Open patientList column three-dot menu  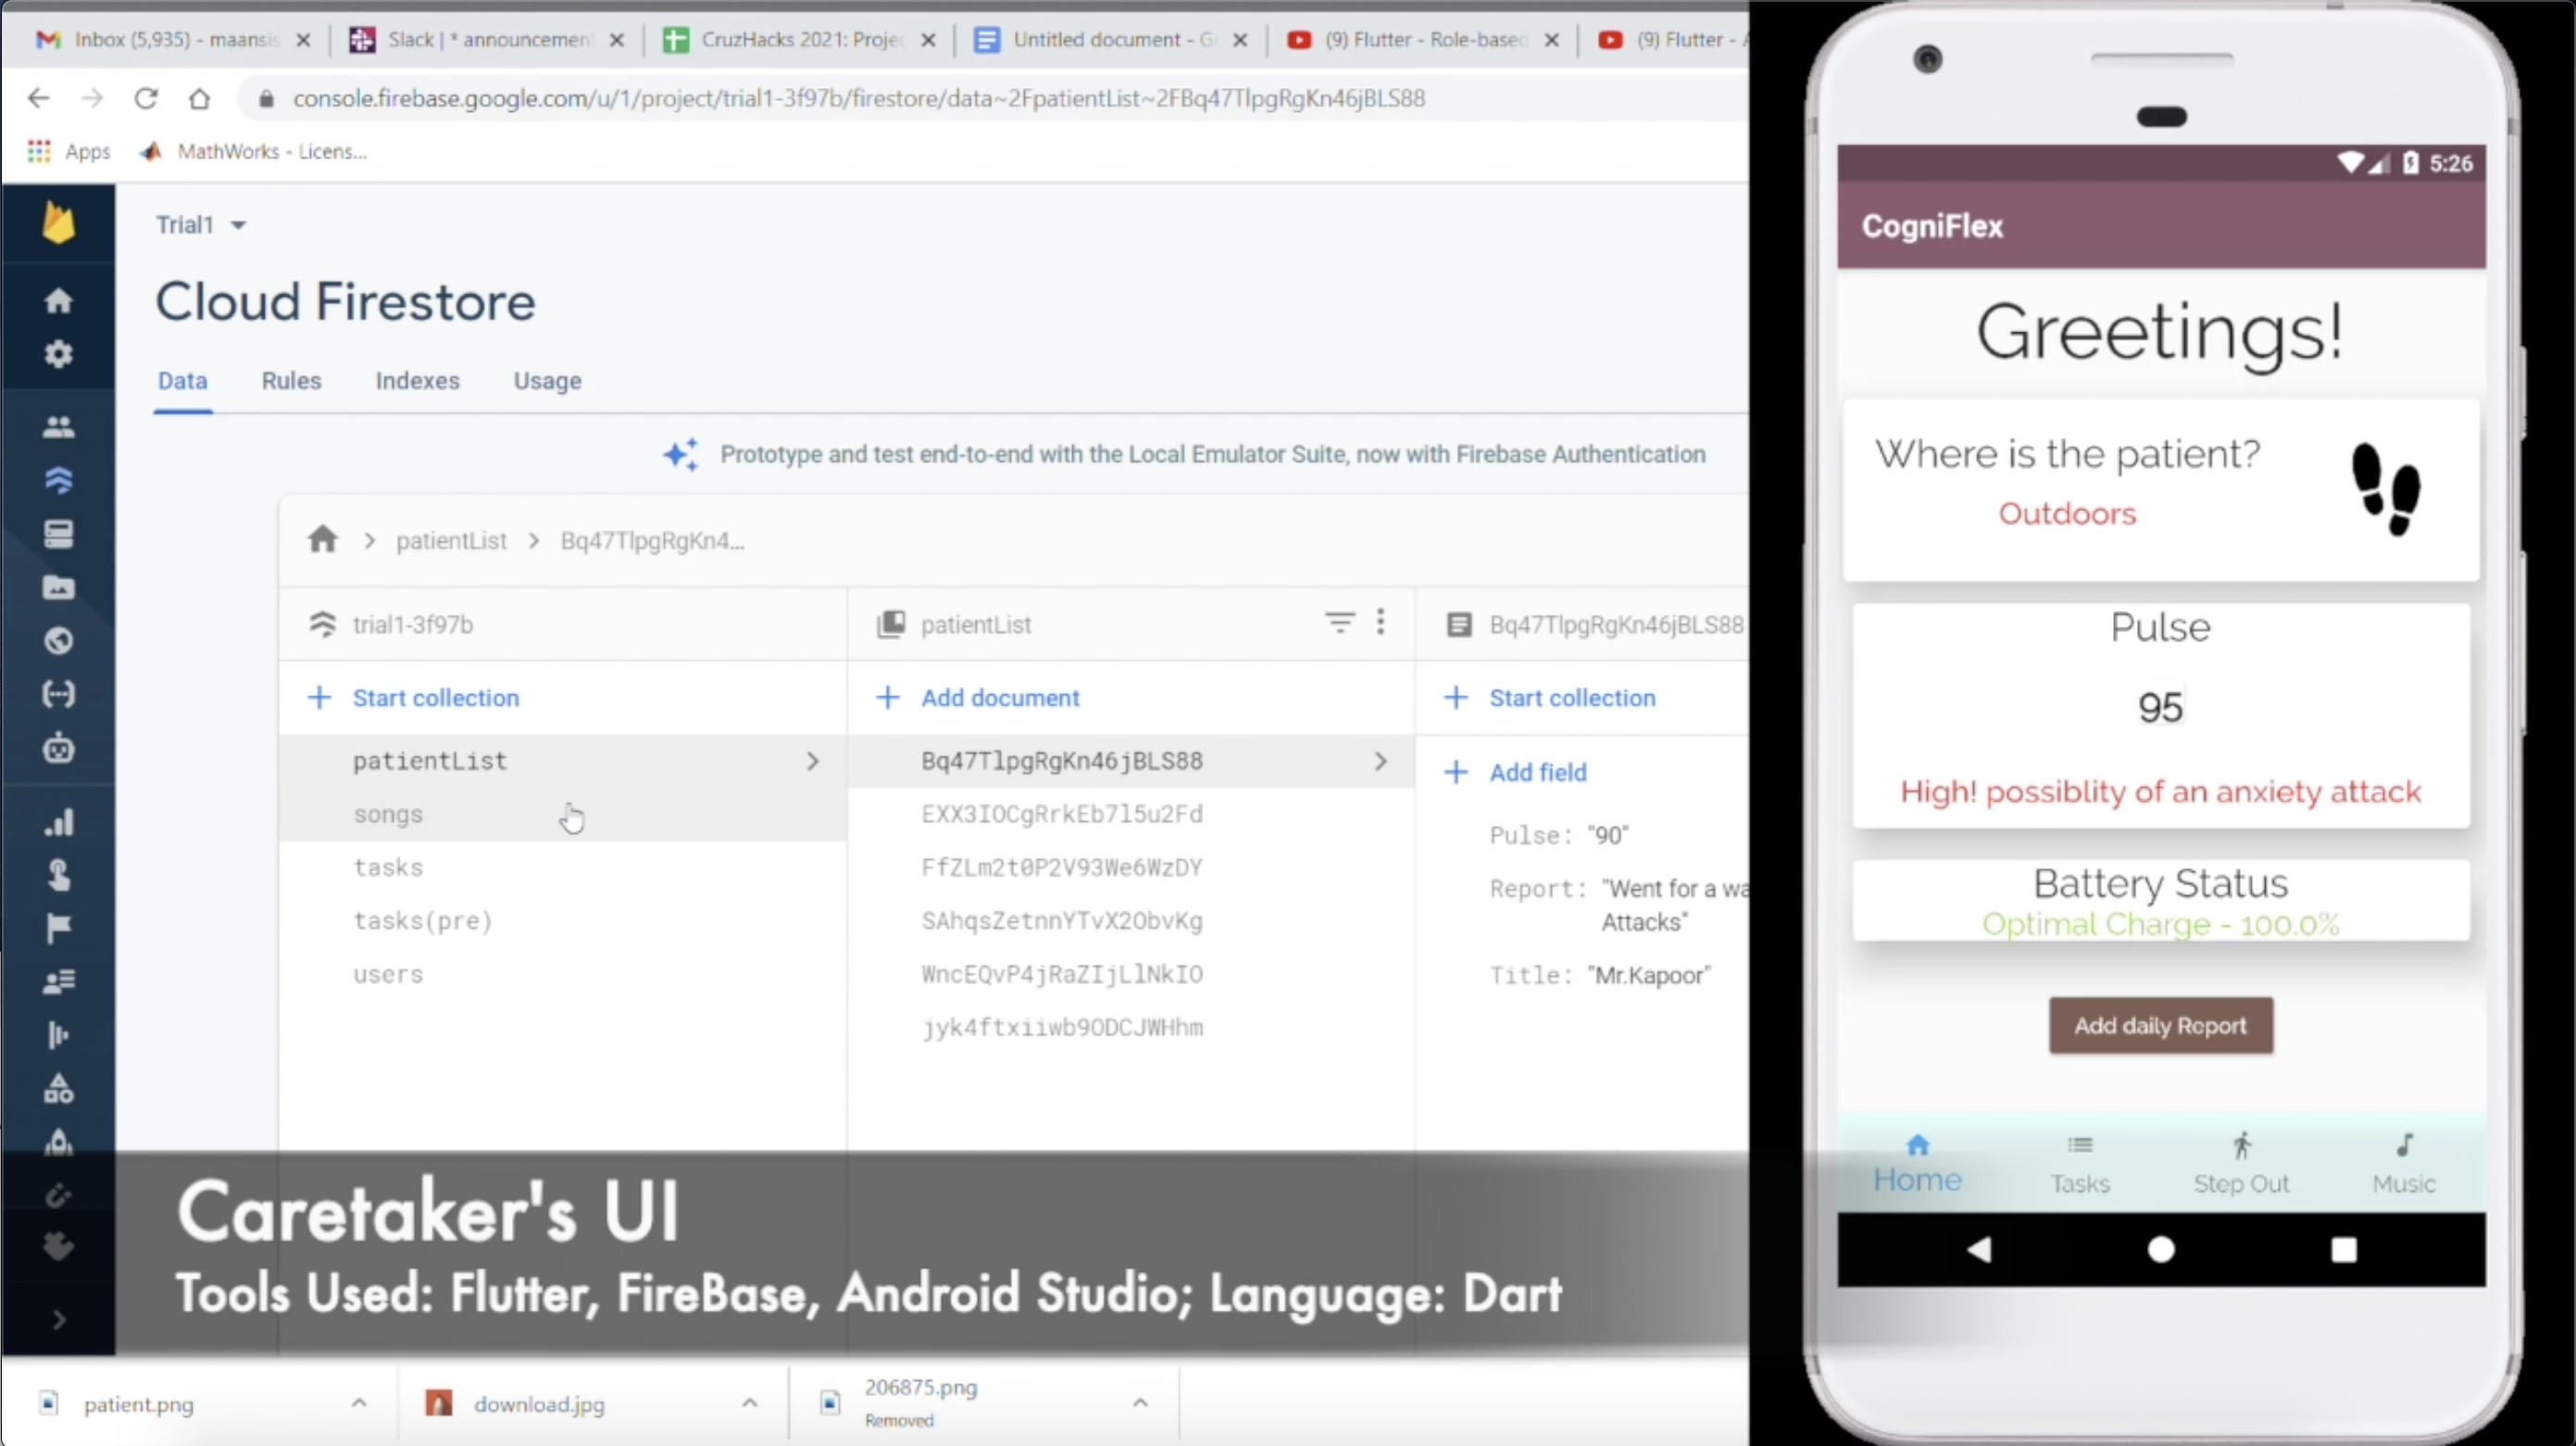tap(1380, 623)
